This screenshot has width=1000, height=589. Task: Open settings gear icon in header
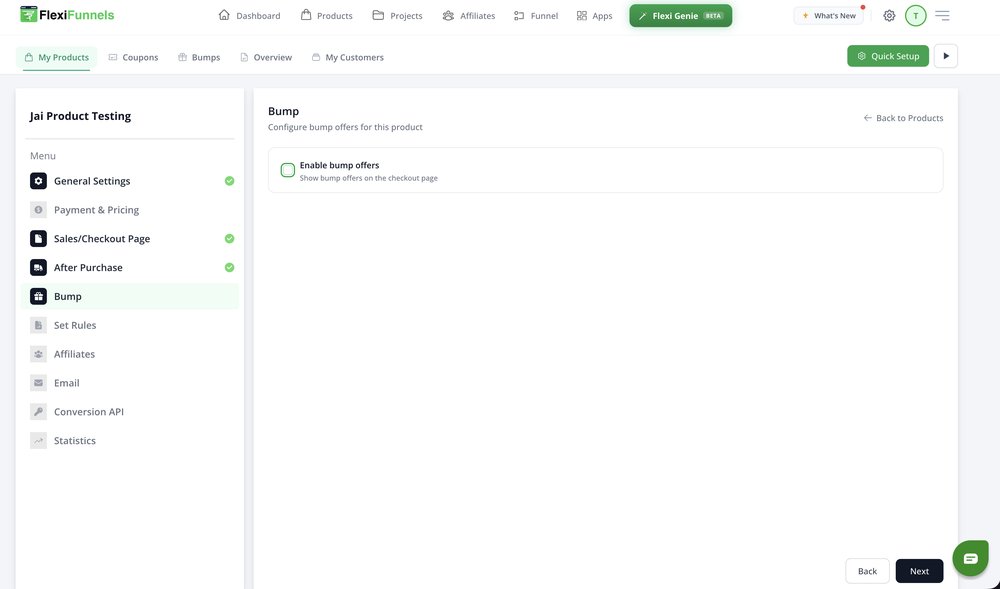pos(889,15)
